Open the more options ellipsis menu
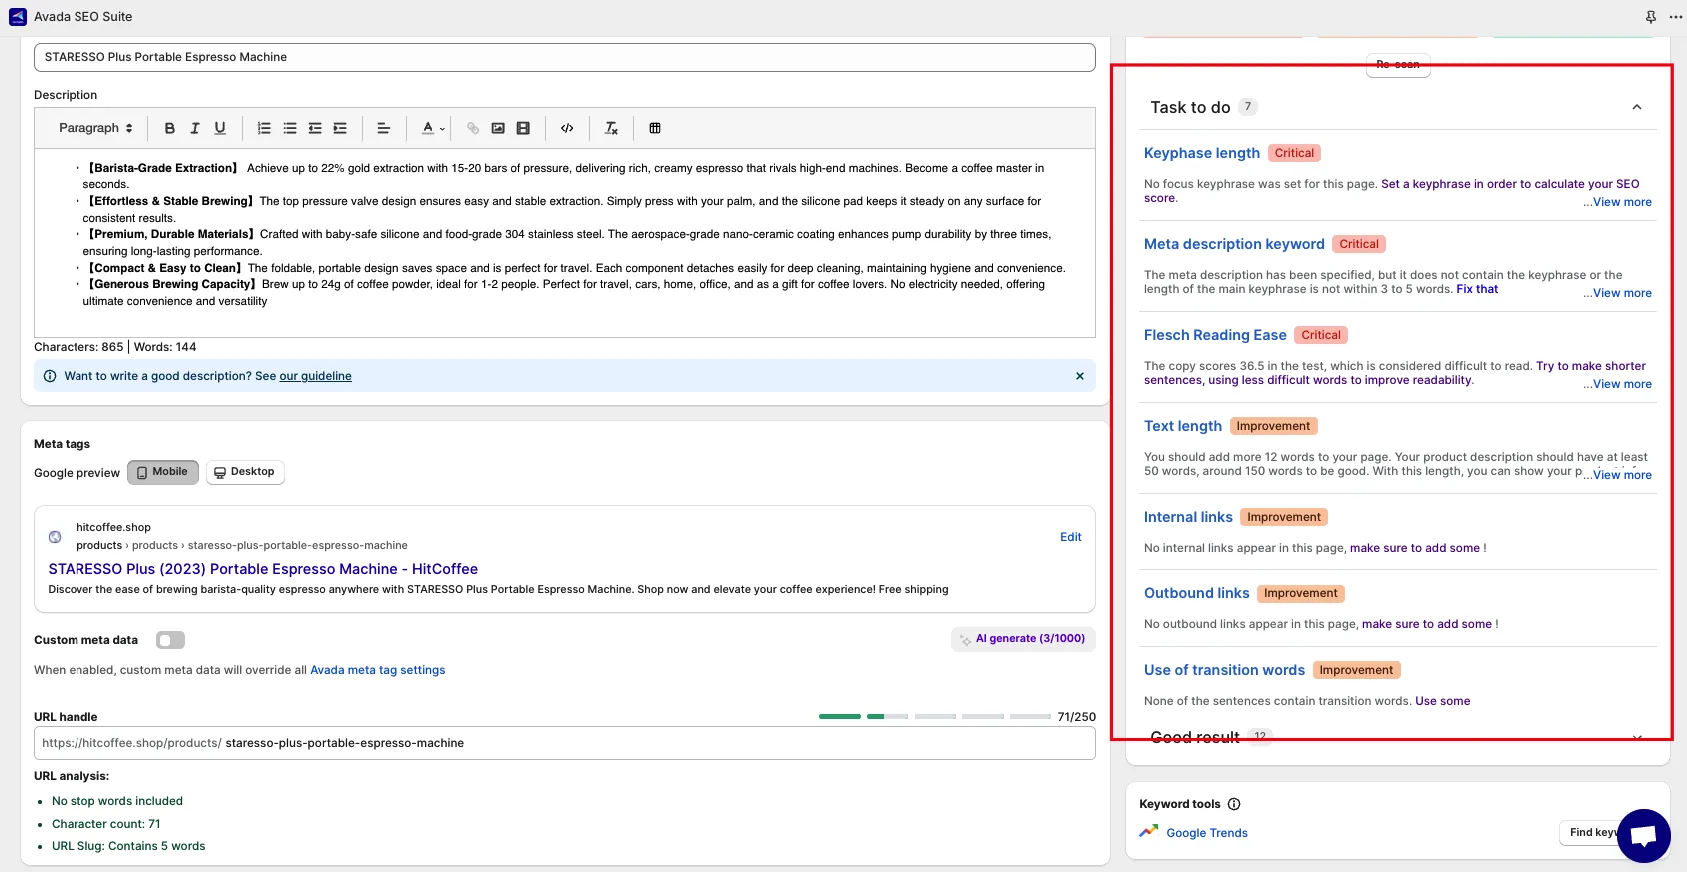 1676,17
